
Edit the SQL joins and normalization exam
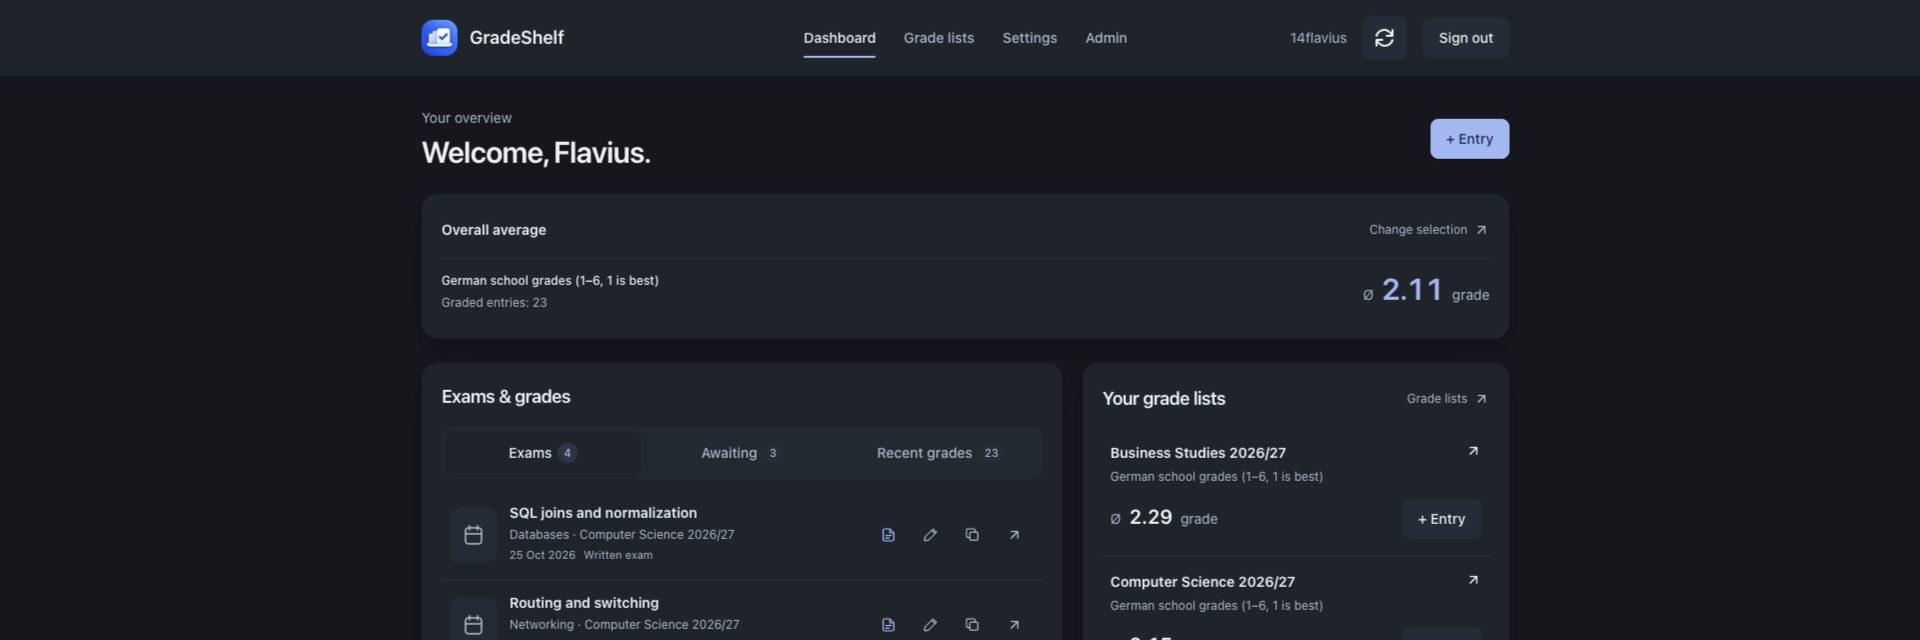pos(930,535)
